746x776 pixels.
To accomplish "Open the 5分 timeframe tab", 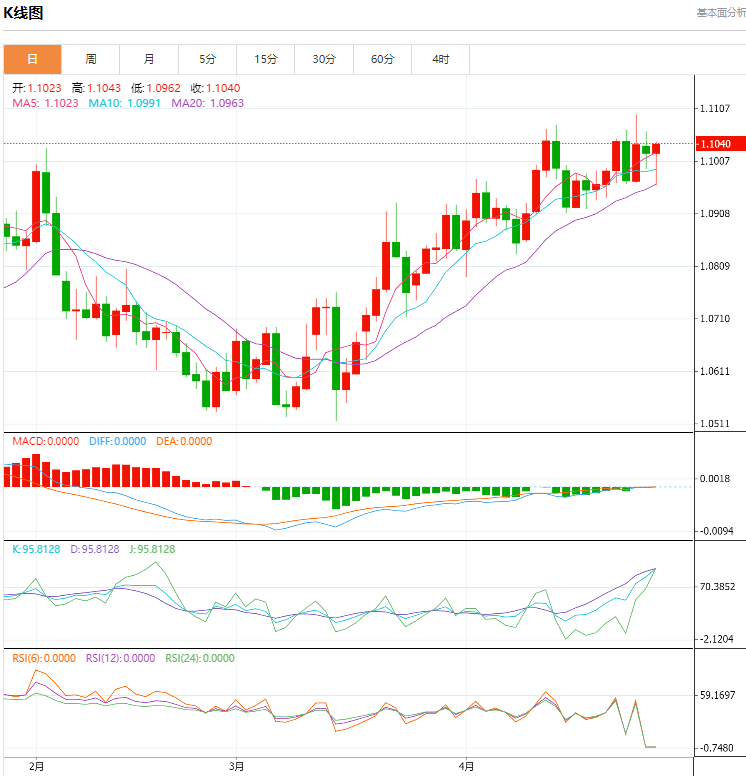I will [x=207, y=59].
